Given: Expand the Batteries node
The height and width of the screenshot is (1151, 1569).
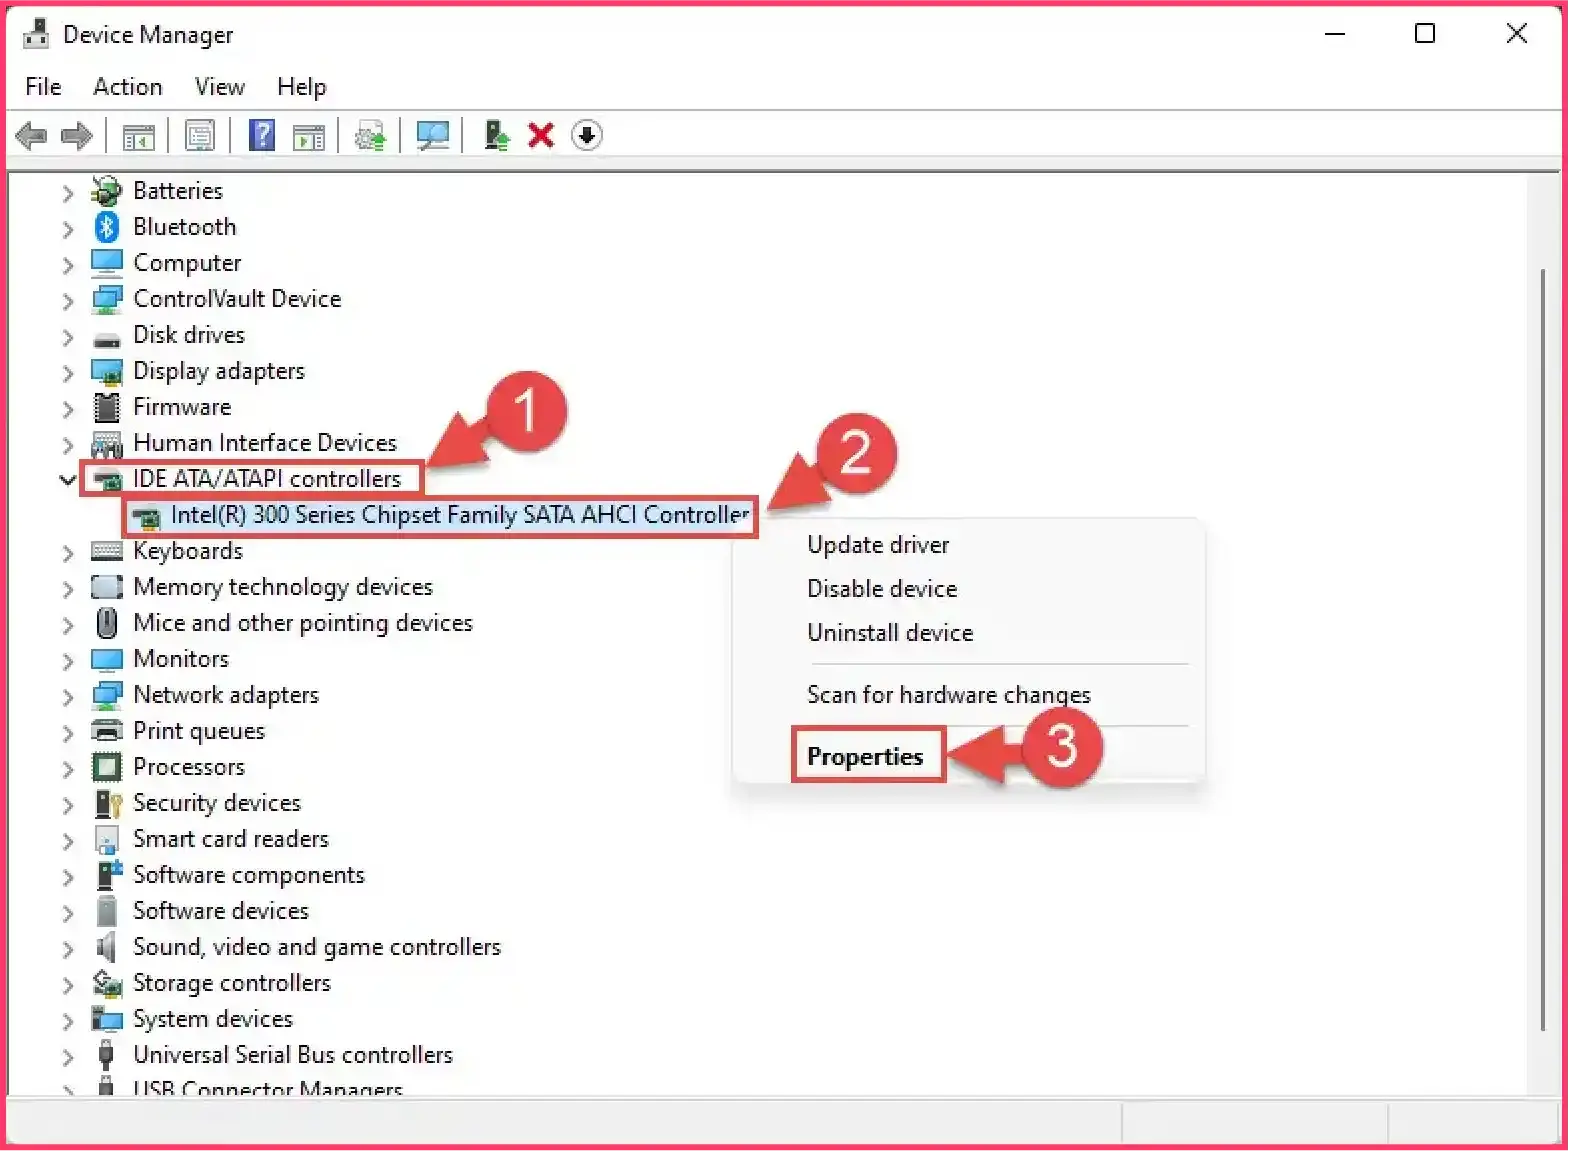Looking at the screenshot, I should click(67, 192).
